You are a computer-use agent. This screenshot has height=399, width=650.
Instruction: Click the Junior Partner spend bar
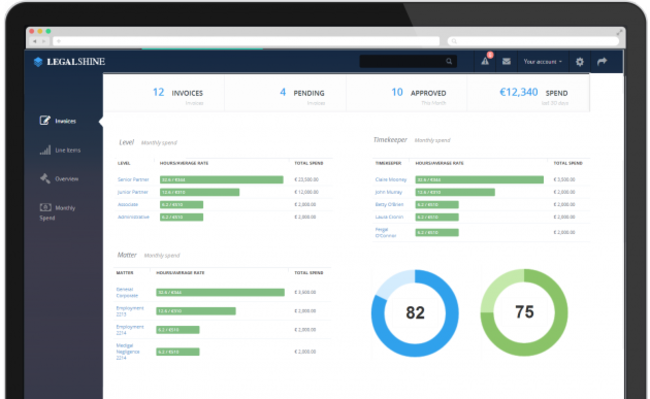(199, 192)
